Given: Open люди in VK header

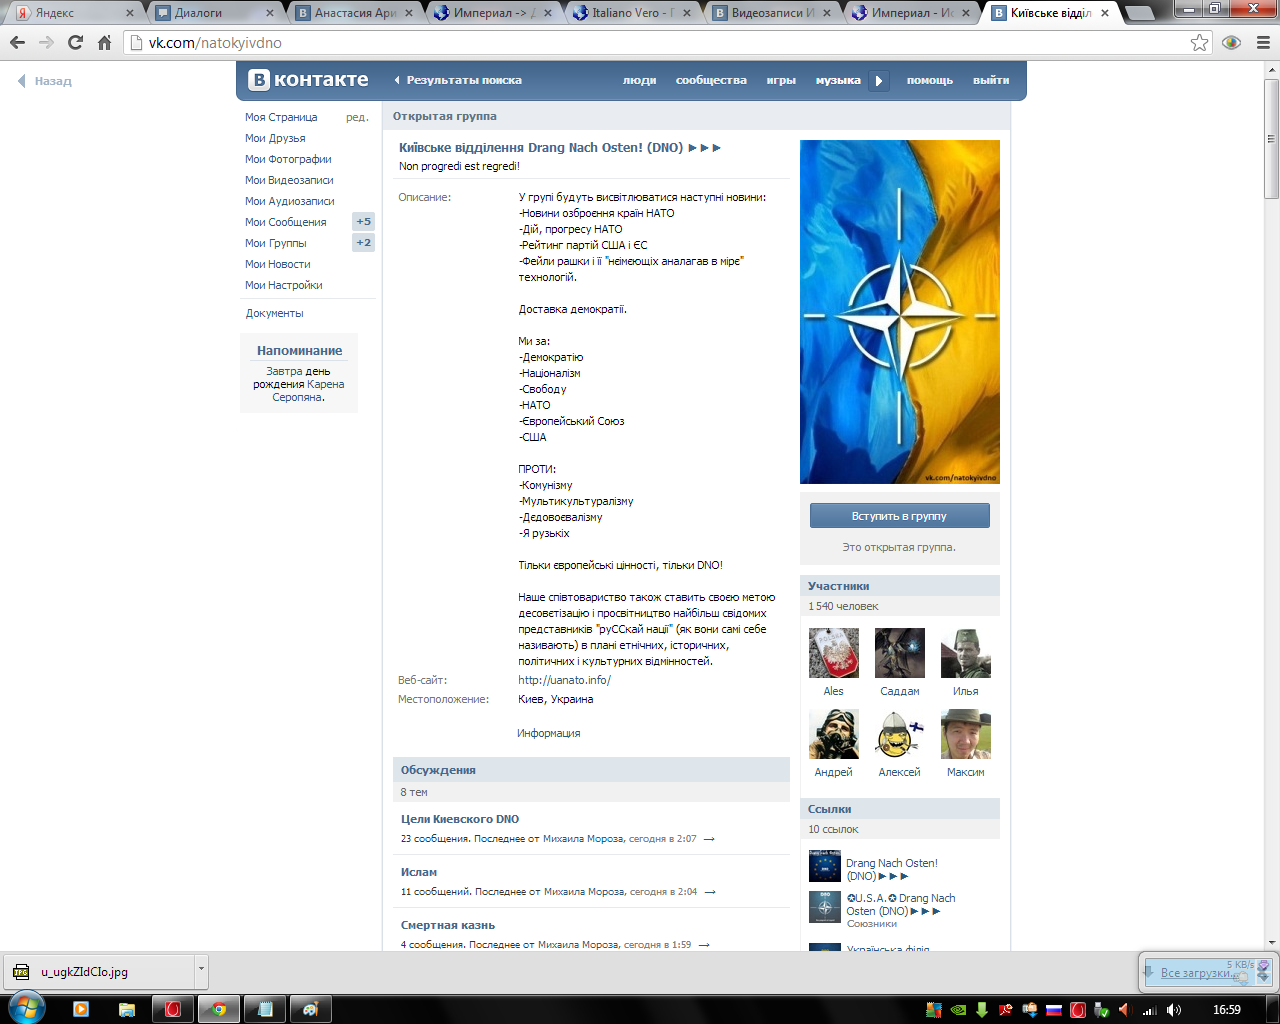Looking at the screenshot, I should (639, 80).
